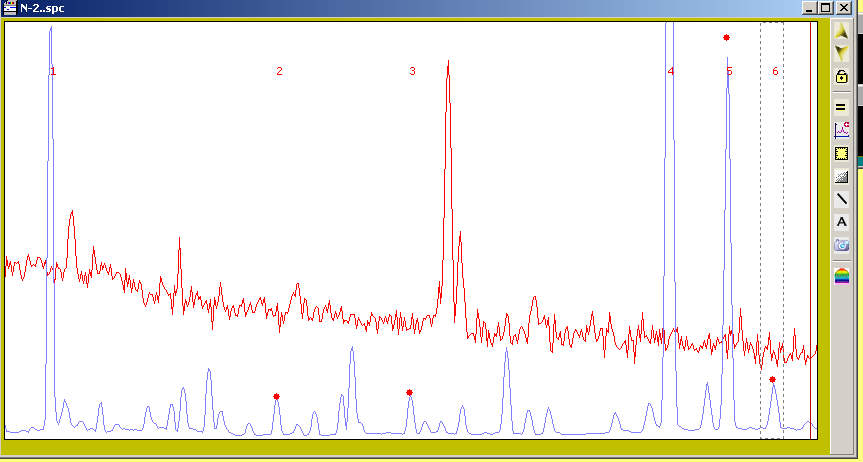The width and height of the screenshot is (863, 462).
Task: Click red marker dot below label 2
Action: (x=276, y=396)
